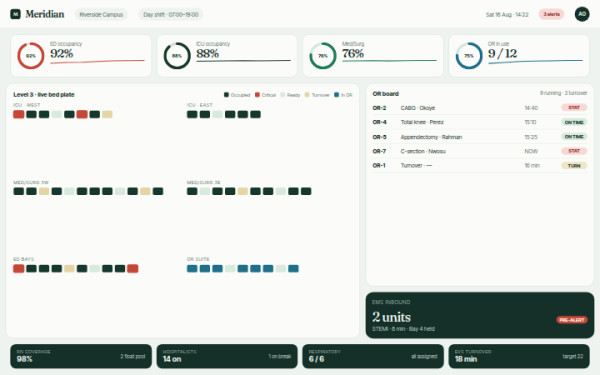Open the OR-5 Appendectomy Rahman row
Viewport: 600px width, 375px height.
click(x=479, y=137)
